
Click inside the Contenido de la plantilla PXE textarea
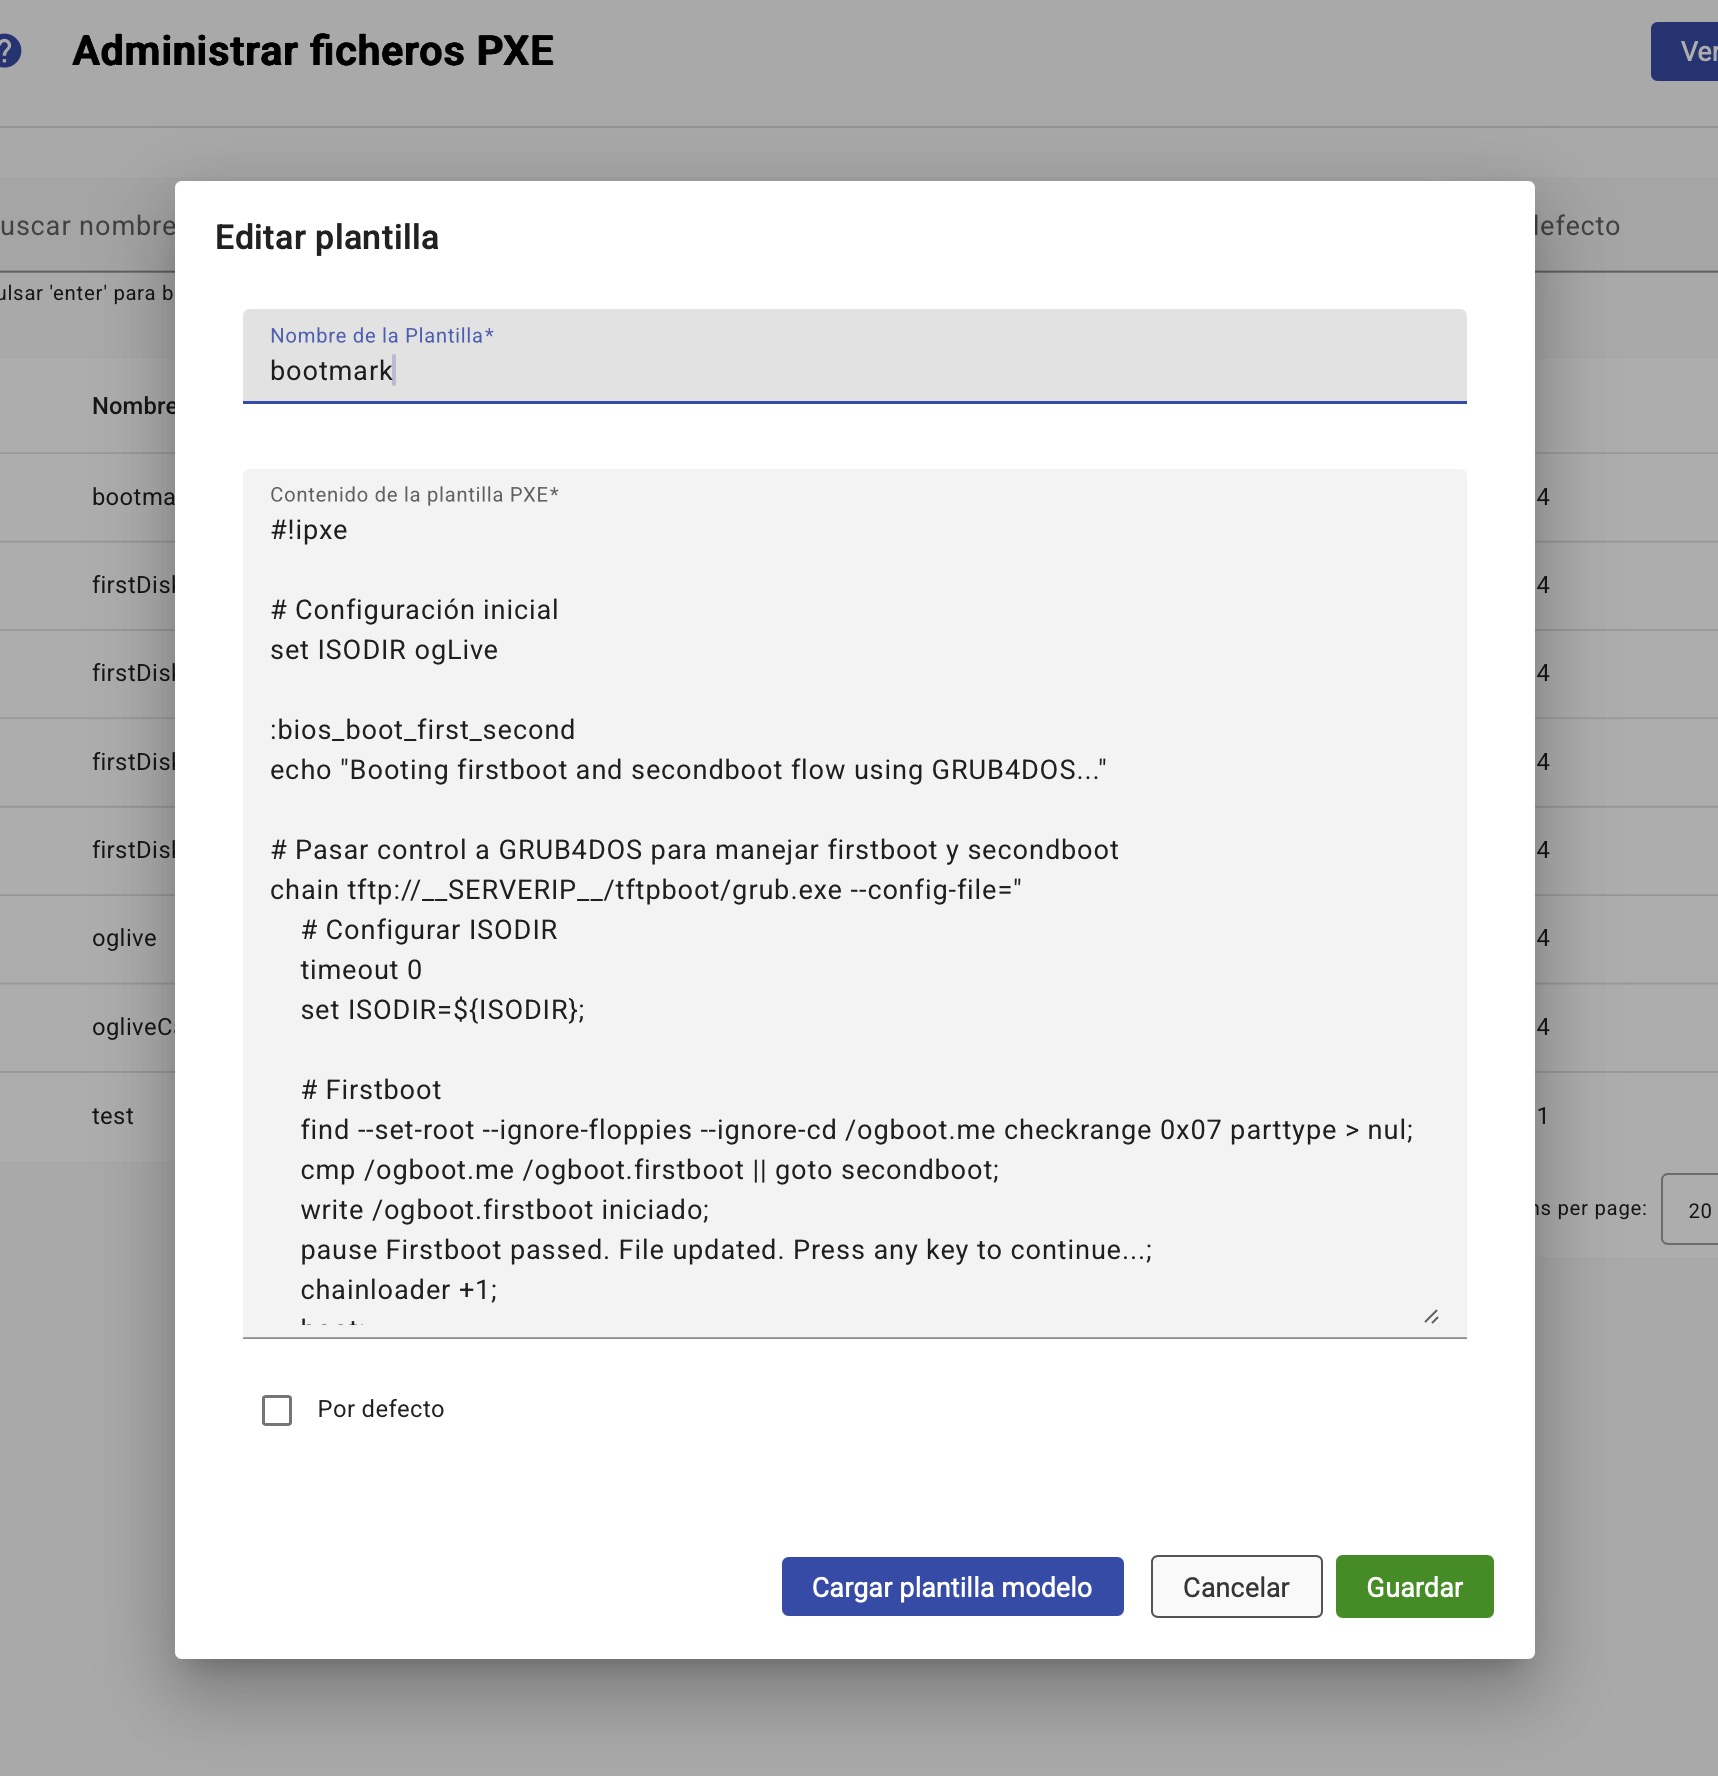[853, 900]
